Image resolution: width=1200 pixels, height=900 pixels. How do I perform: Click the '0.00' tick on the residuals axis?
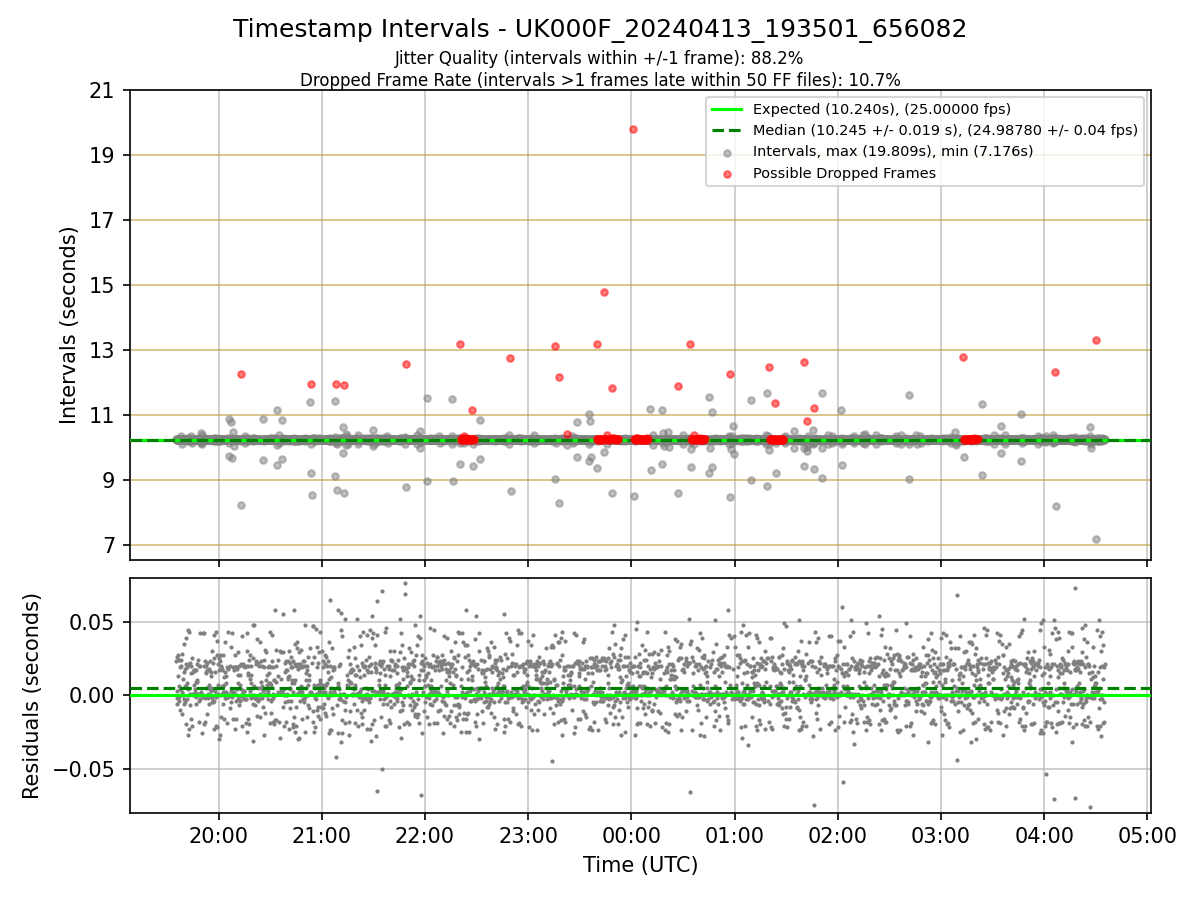coord(92,696)
